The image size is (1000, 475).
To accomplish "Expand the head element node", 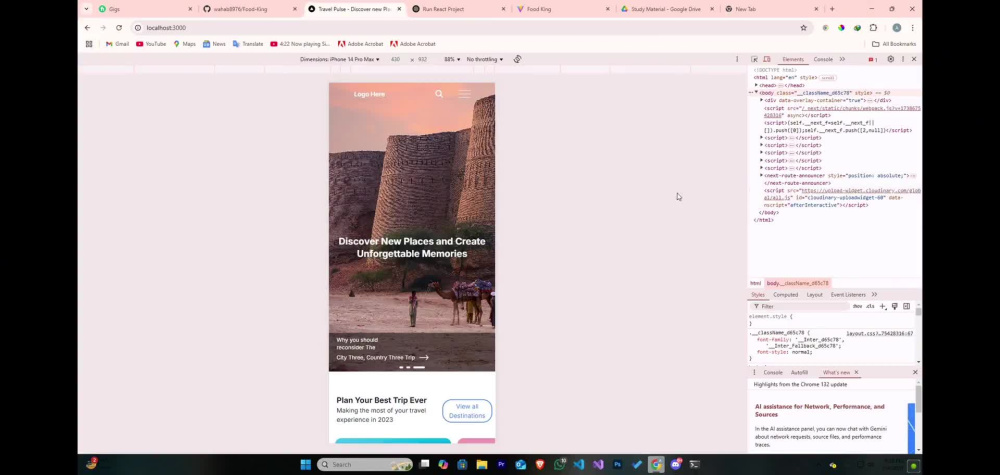I will coord(756,85).
